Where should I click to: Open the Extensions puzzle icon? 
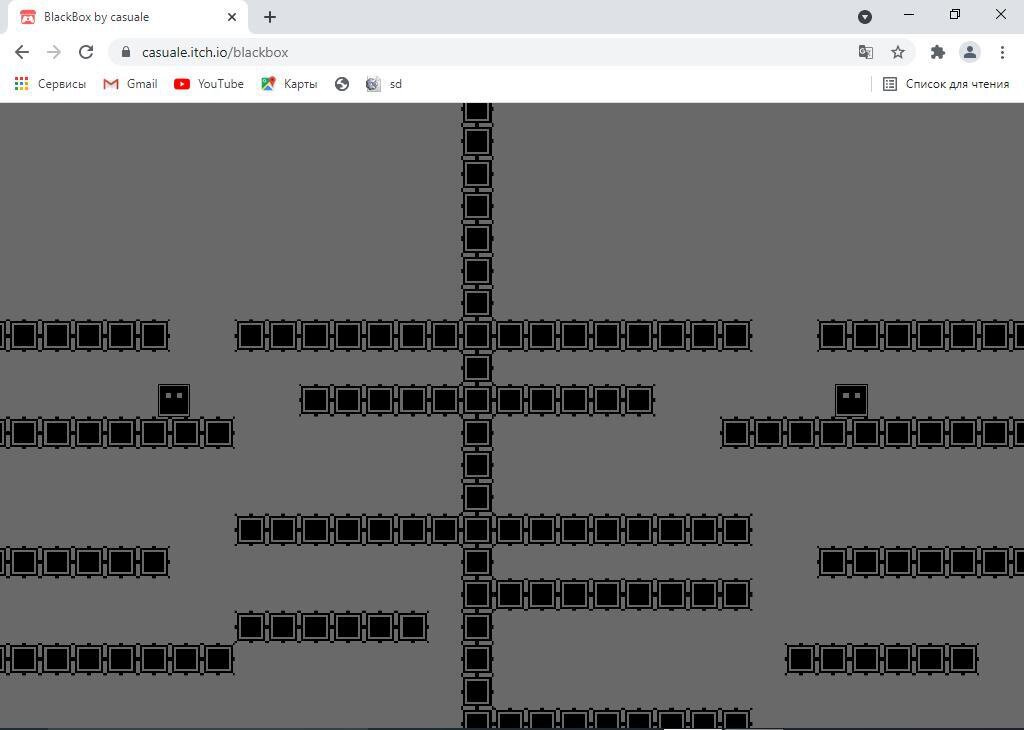click(938, 52)
